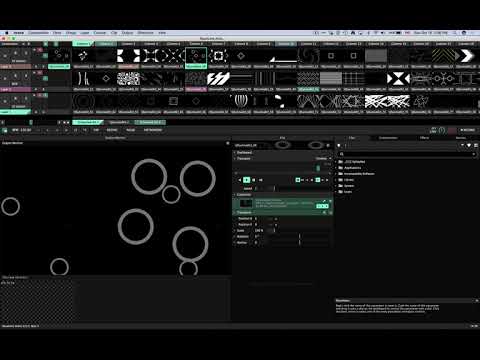Collapse the Transform section
Viewport: 480px width, 360px height.
[235, 212]
